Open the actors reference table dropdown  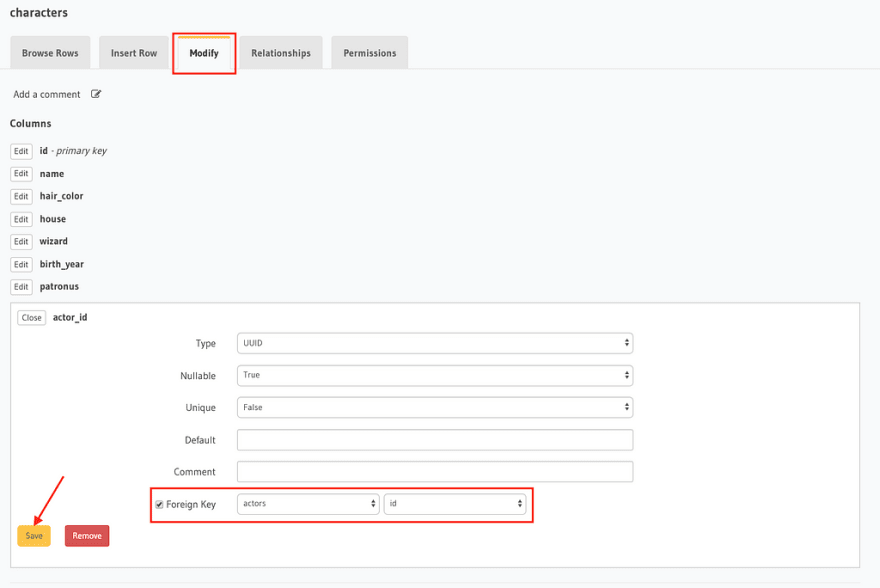tap(308, 504)
